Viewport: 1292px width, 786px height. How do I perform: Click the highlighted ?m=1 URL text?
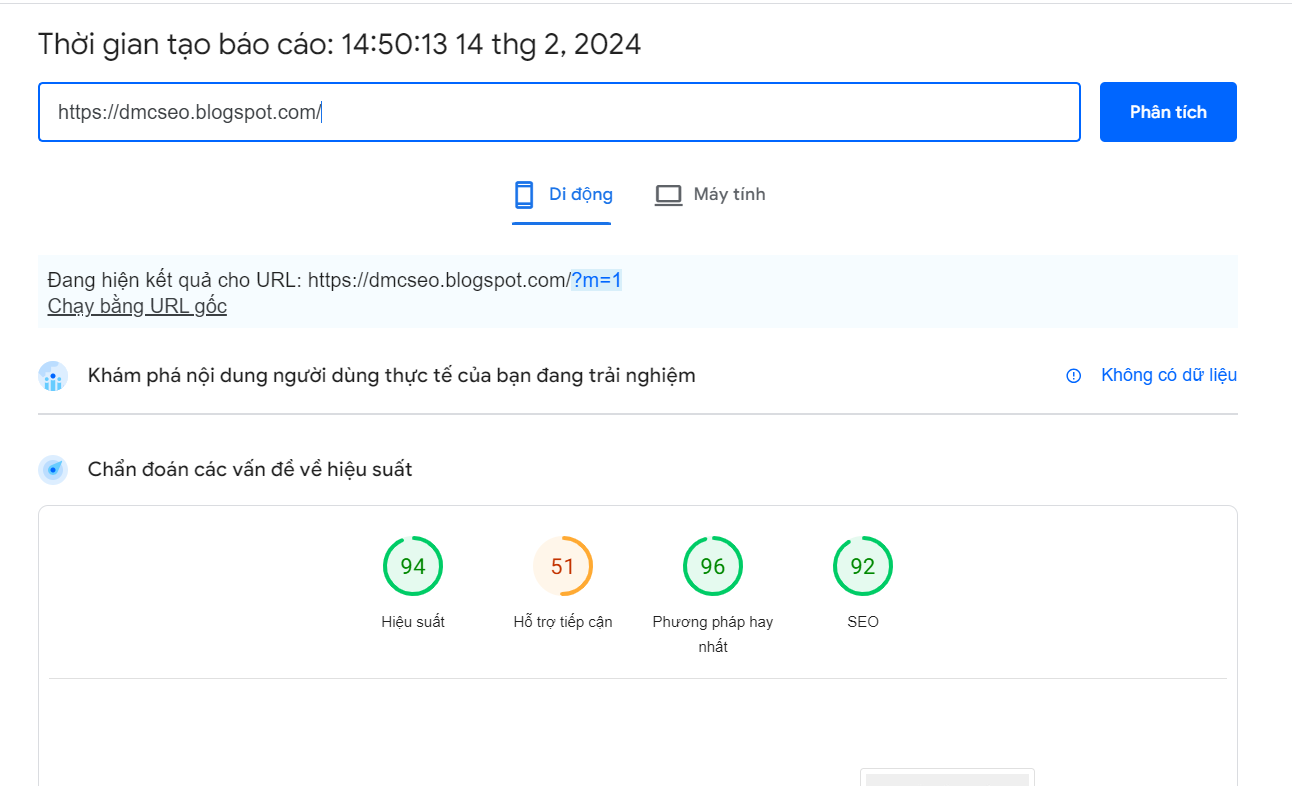[596, 280]
